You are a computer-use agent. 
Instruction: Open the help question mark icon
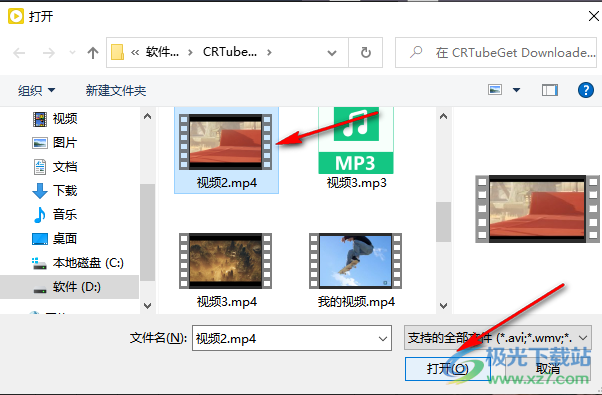[x=585, y=90]
